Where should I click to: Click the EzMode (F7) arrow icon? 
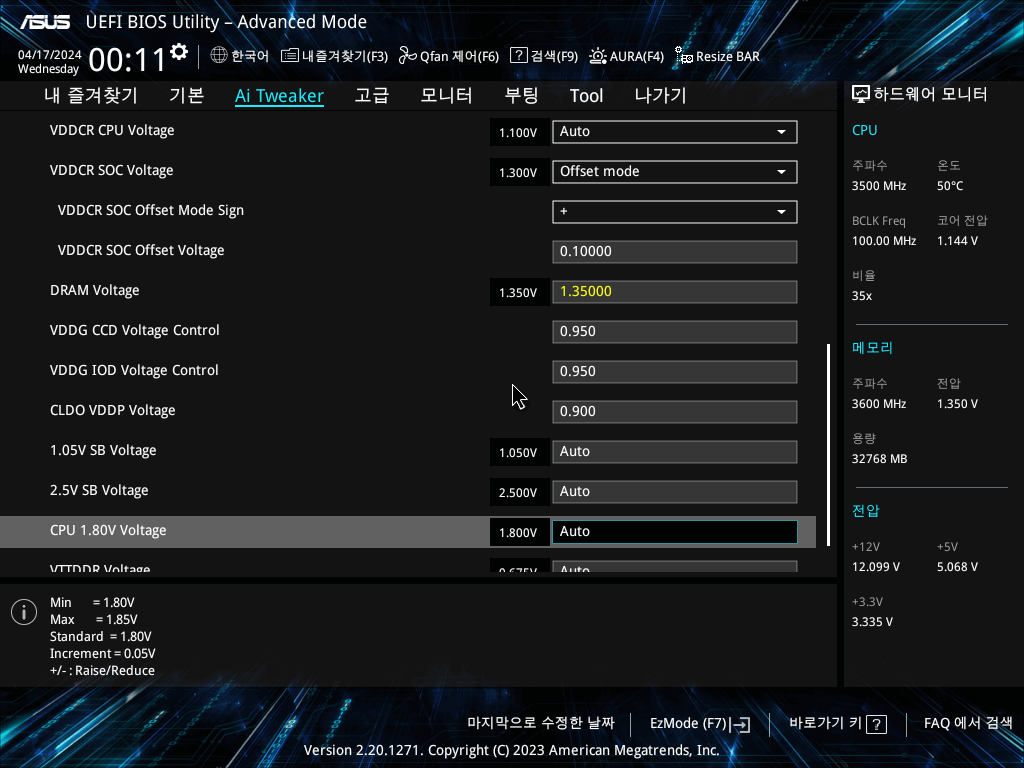click(x=741, y=724)
